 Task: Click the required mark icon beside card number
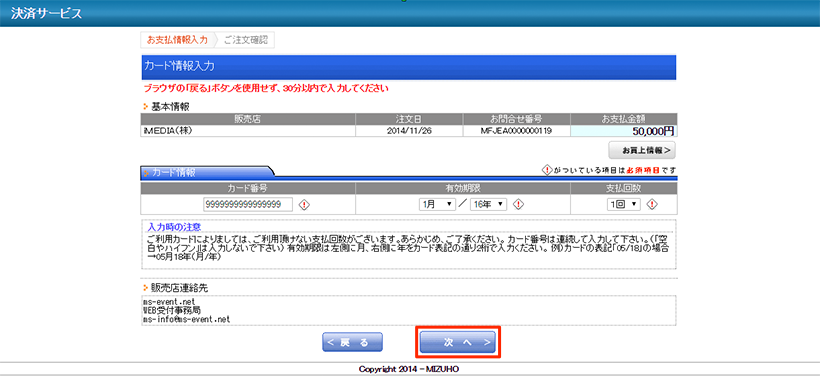304,205
